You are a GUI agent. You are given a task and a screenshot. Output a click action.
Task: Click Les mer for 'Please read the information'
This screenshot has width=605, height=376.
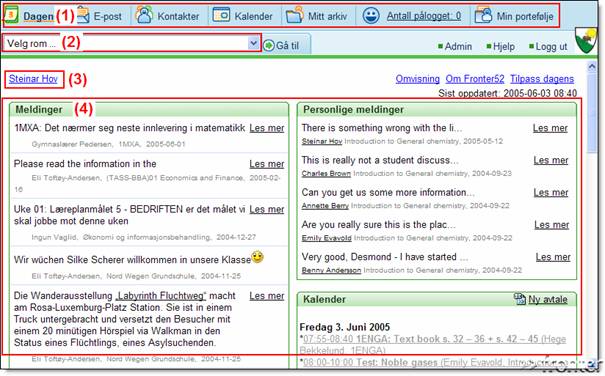(267, 164)
